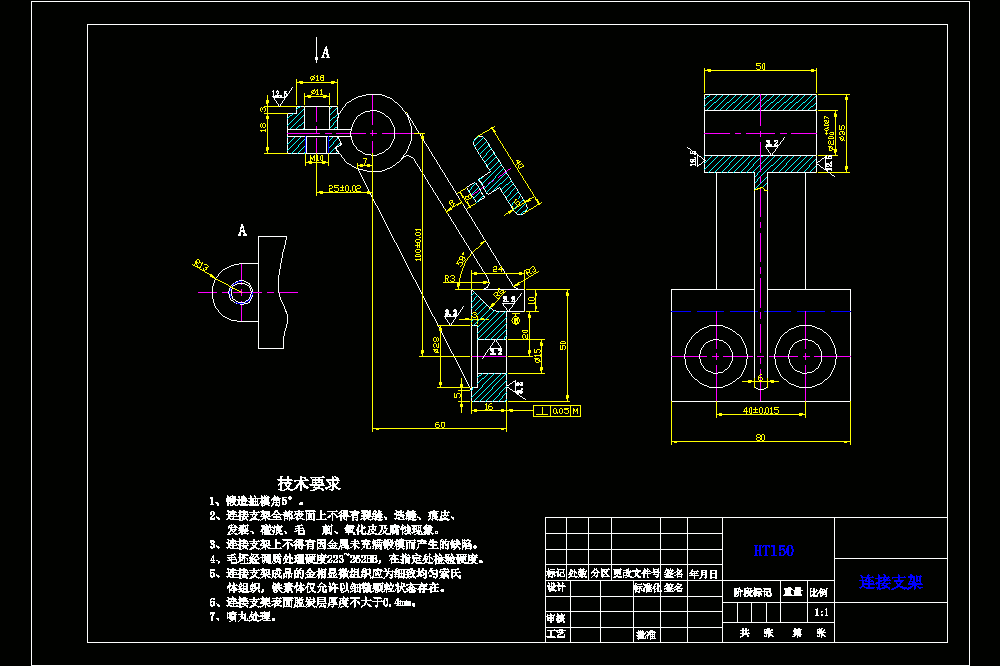Select the 16 dimension text
The image size is (1000, 666).
(489, 406)
